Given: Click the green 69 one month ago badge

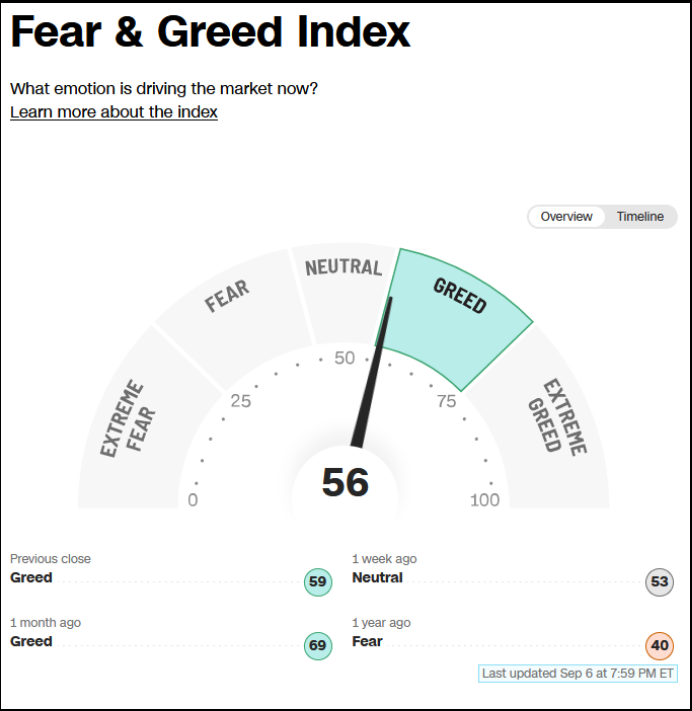Looking at the screenshot, I should pos(318,646).
